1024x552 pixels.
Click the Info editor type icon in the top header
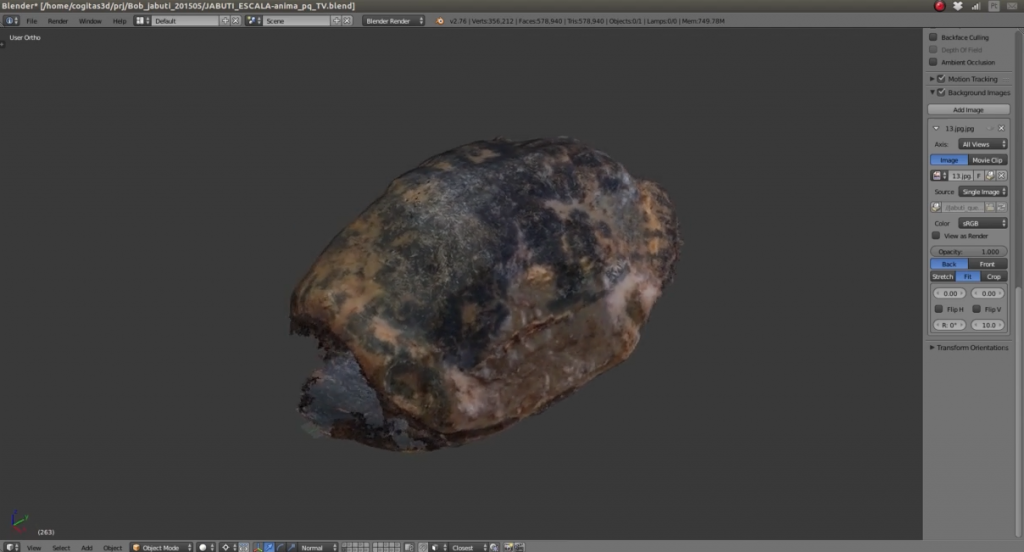(x=11, y=21)
